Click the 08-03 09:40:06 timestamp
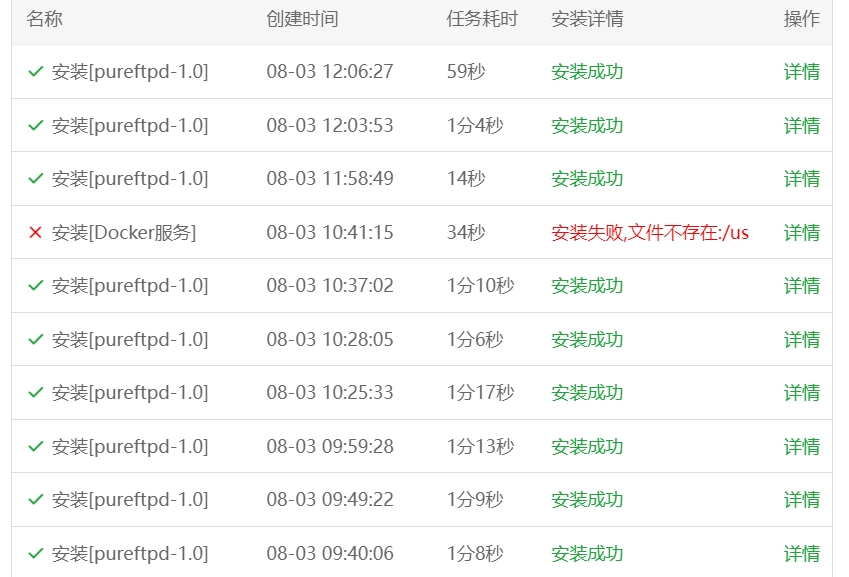This screenshot has width=849, height=577. point(330,554)
